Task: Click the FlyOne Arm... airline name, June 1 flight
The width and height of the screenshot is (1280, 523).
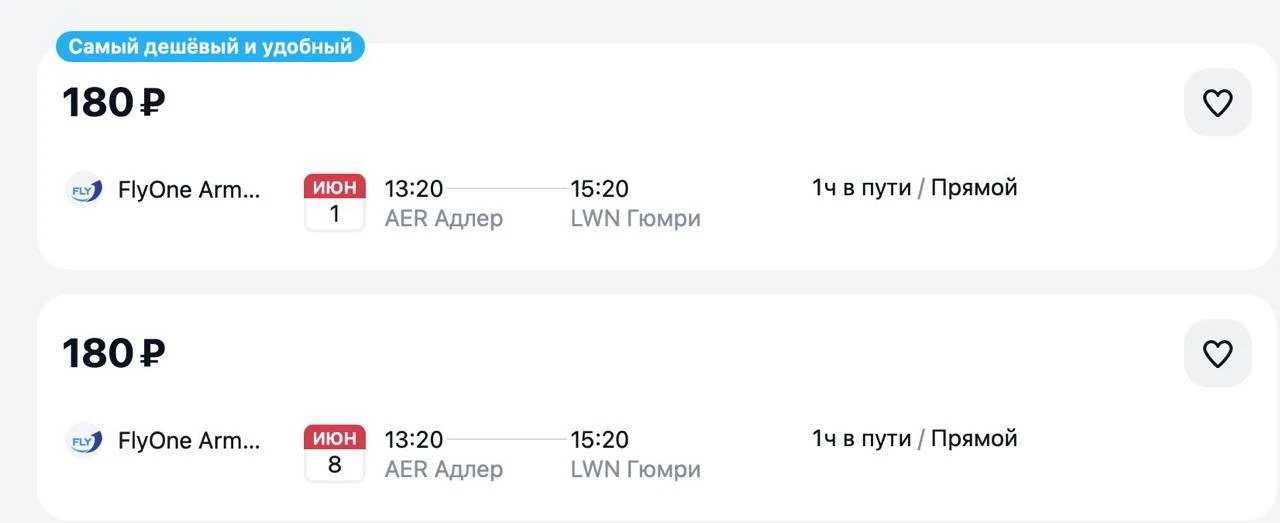Action: (189, 189)
